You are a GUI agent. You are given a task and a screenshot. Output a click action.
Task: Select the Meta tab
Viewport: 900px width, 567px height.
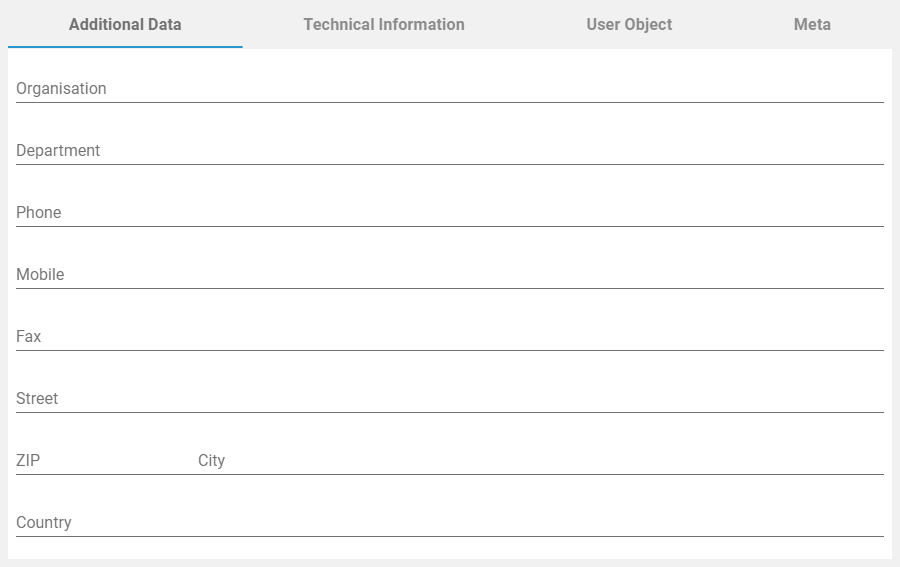point(812,24)
